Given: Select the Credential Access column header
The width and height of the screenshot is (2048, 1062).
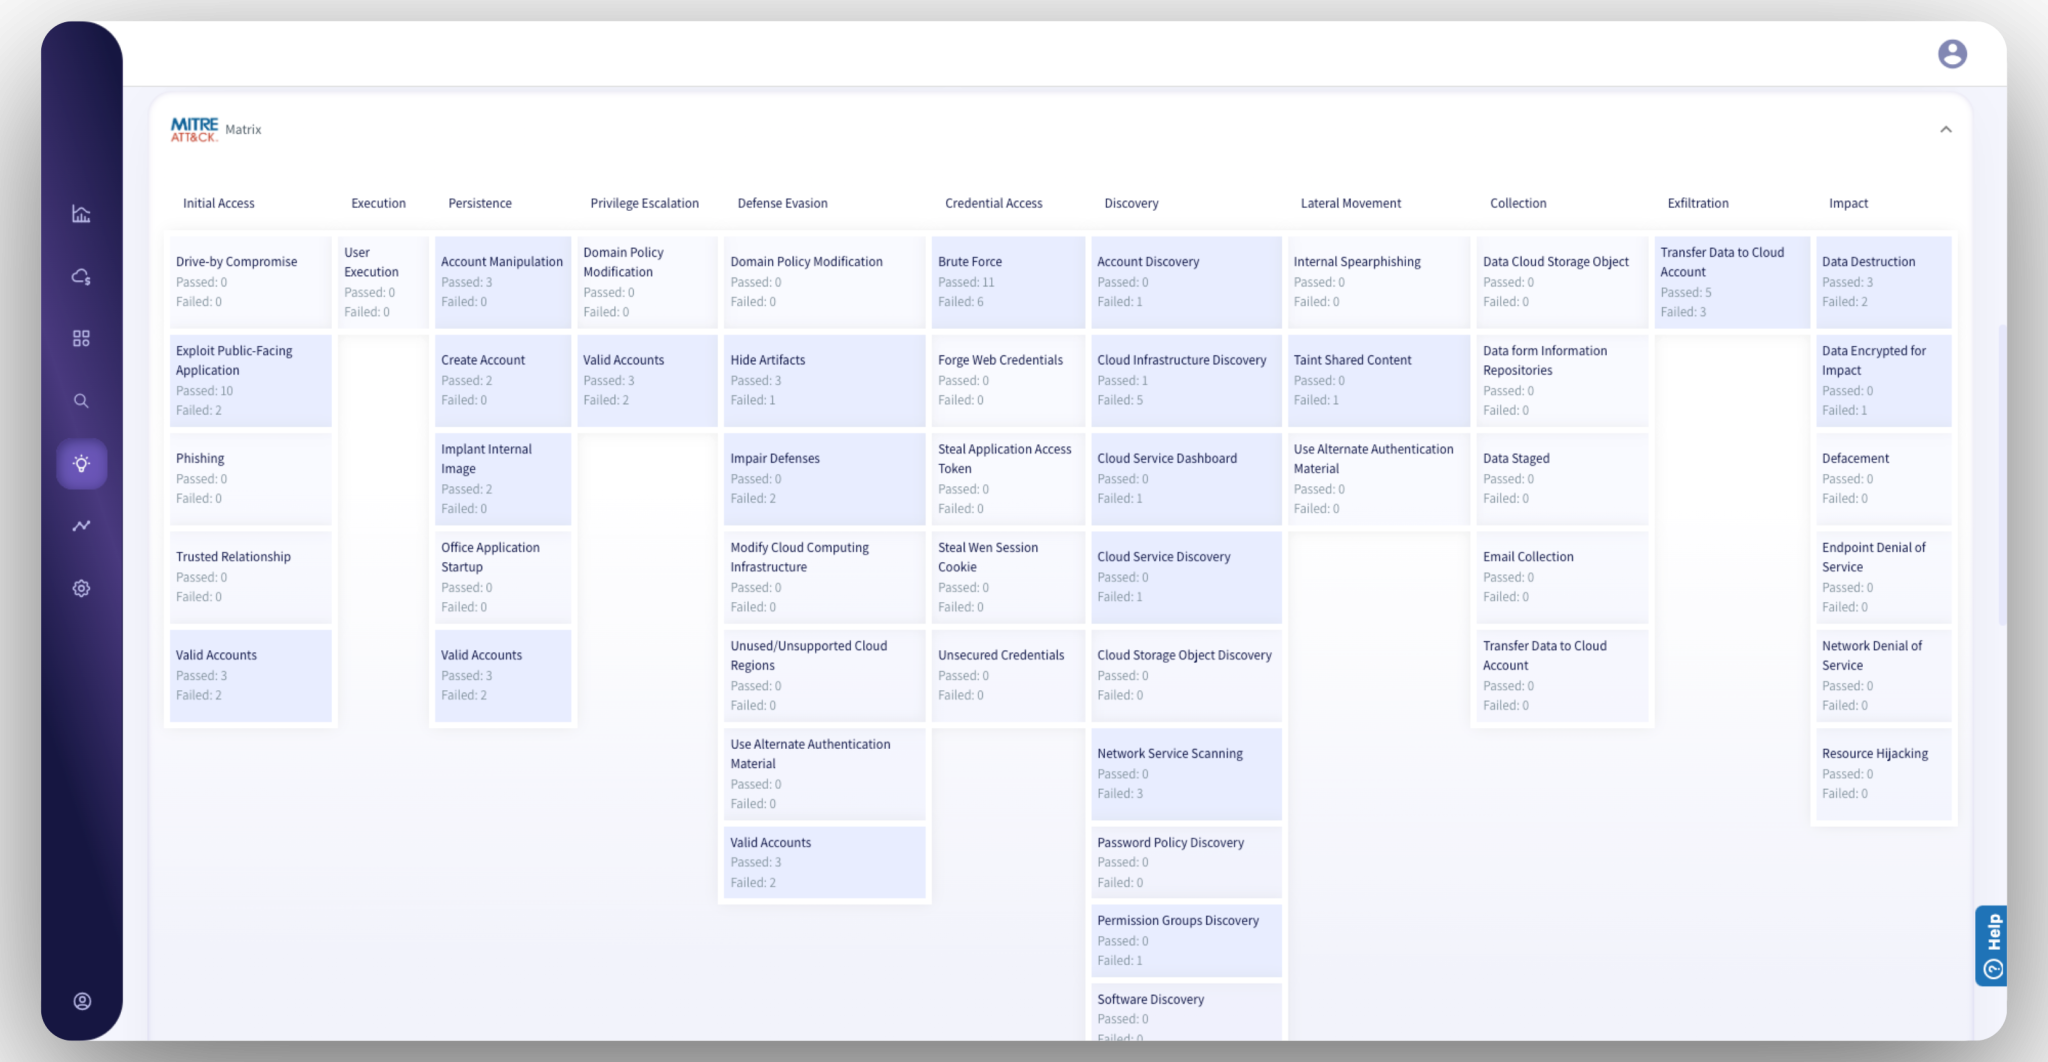Looking at the screenshot, I should (x=993, y=203).
